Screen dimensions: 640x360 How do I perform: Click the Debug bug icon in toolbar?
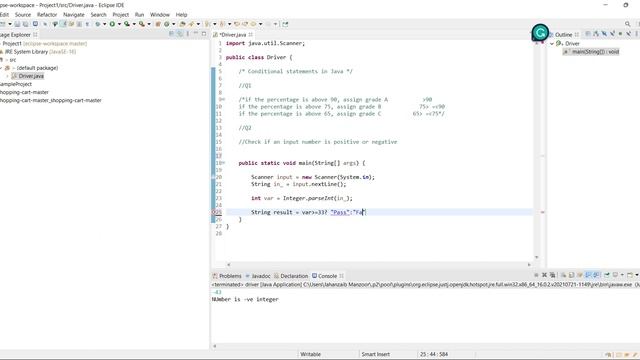pos(98,24)
